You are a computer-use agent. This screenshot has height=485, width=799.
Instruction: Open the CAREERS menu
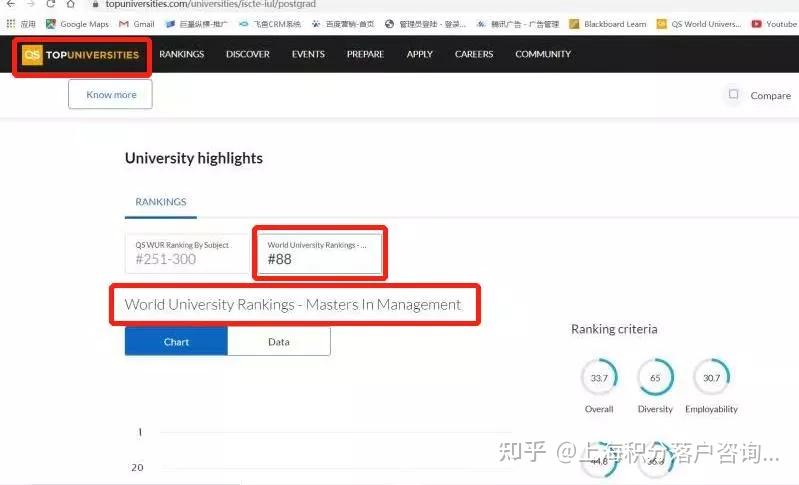474,54
